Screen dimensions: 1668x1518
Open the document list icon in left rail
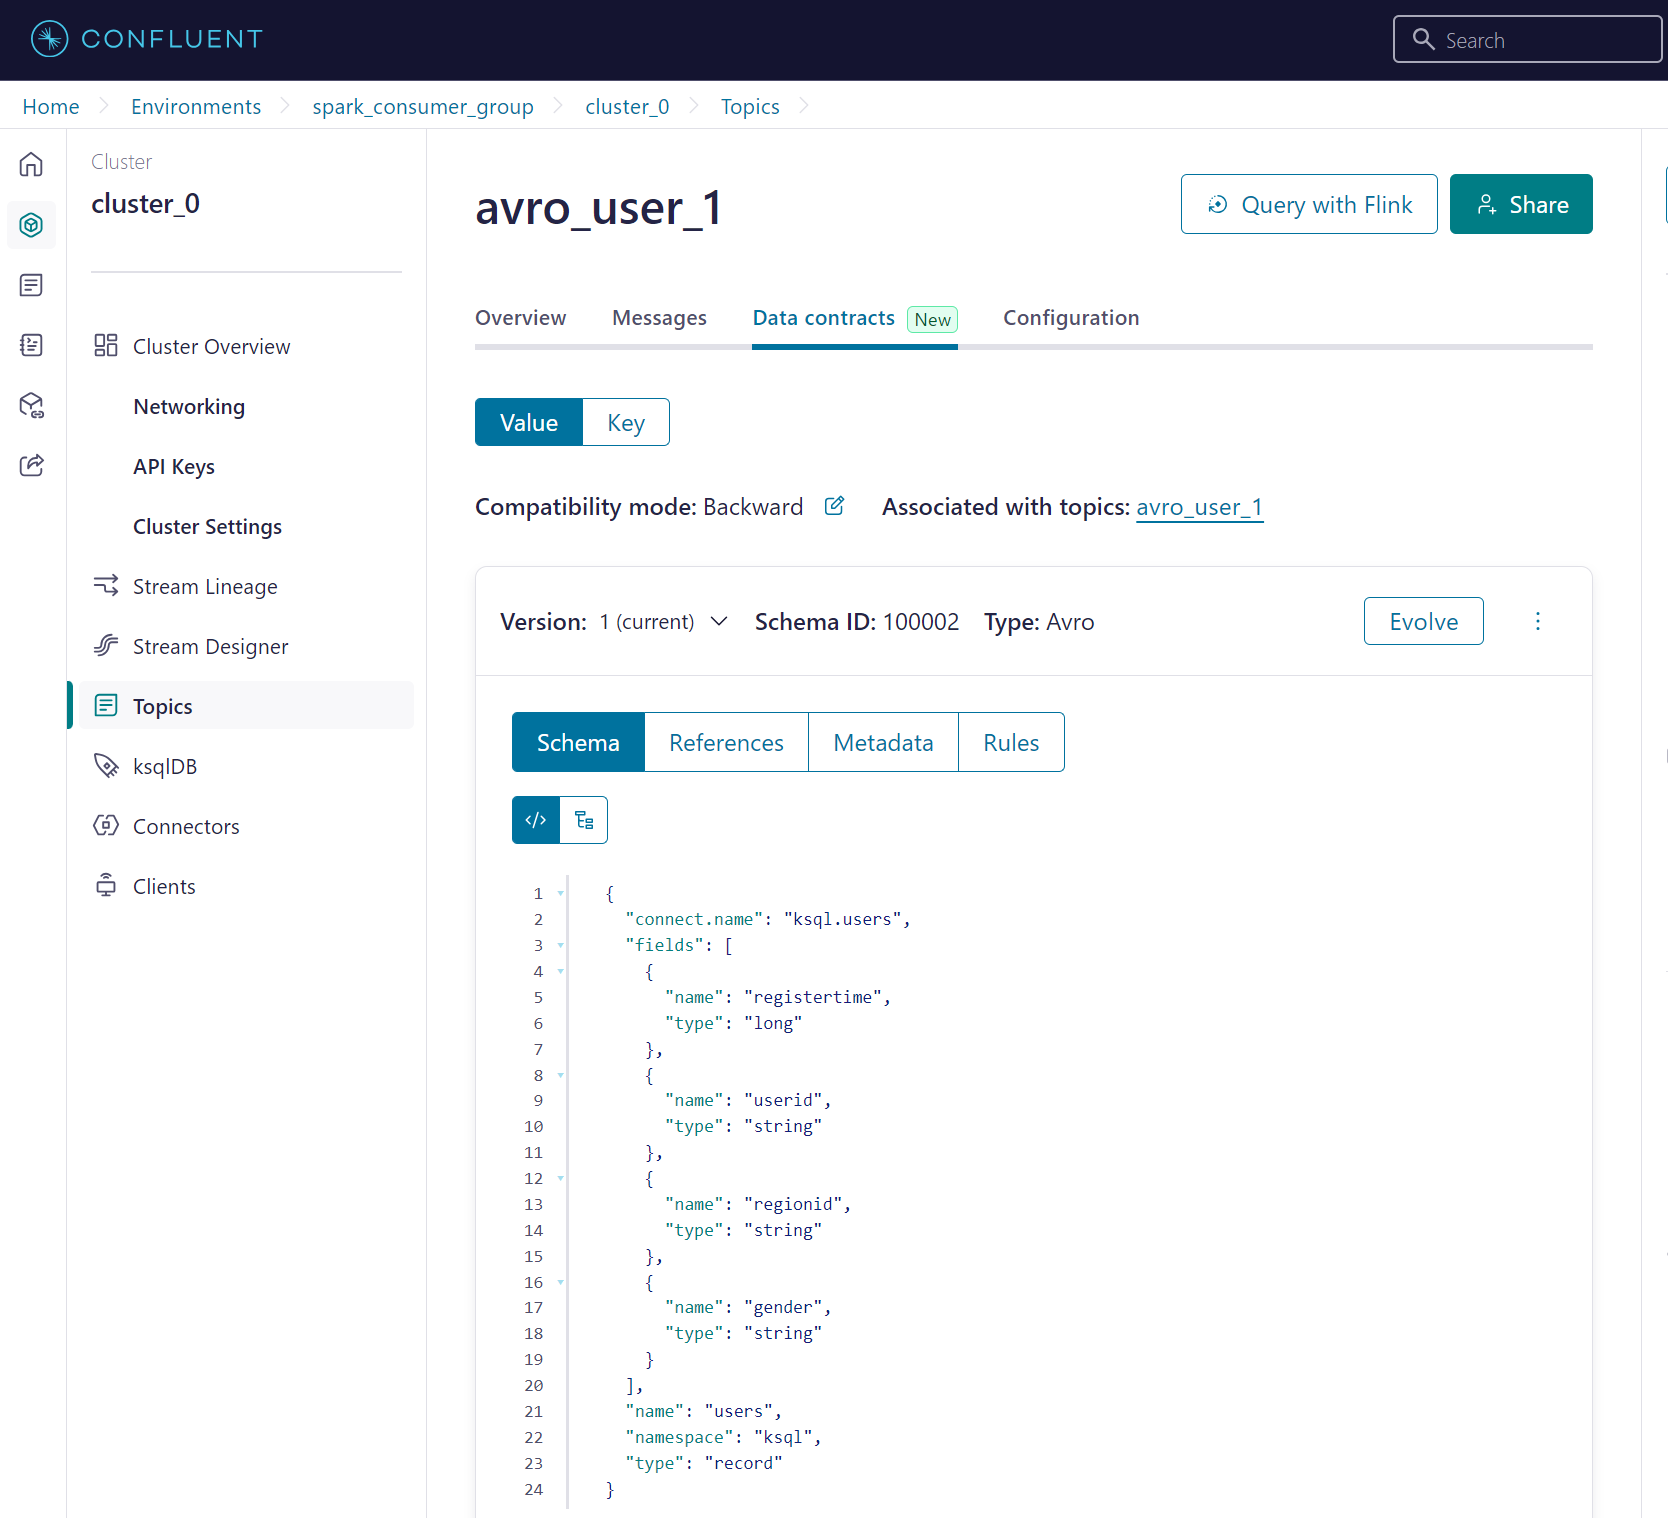tap(31, 285)
